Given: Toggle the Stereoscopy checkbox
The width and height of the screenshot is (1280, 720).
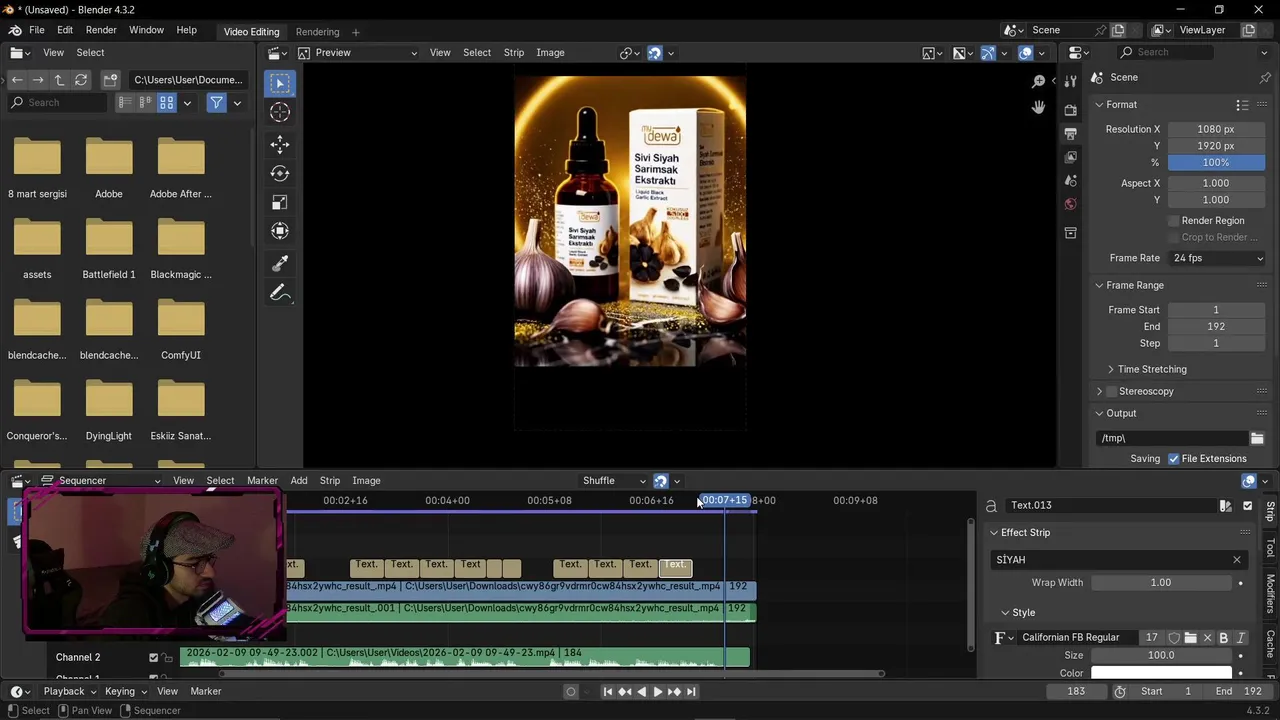Looking at the screenshot, I should tap(1111, 391).
